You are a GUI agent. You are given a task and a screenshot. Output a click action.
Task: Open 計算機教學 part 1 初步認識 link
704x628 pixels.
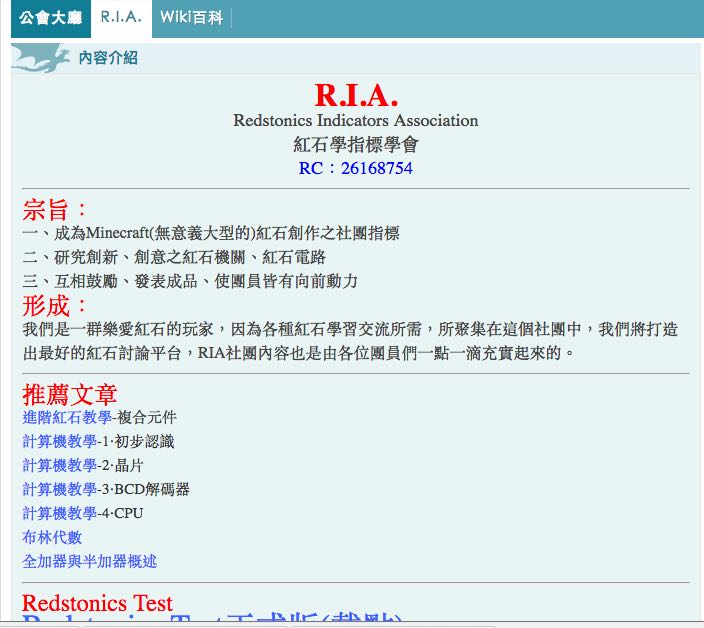60,441
